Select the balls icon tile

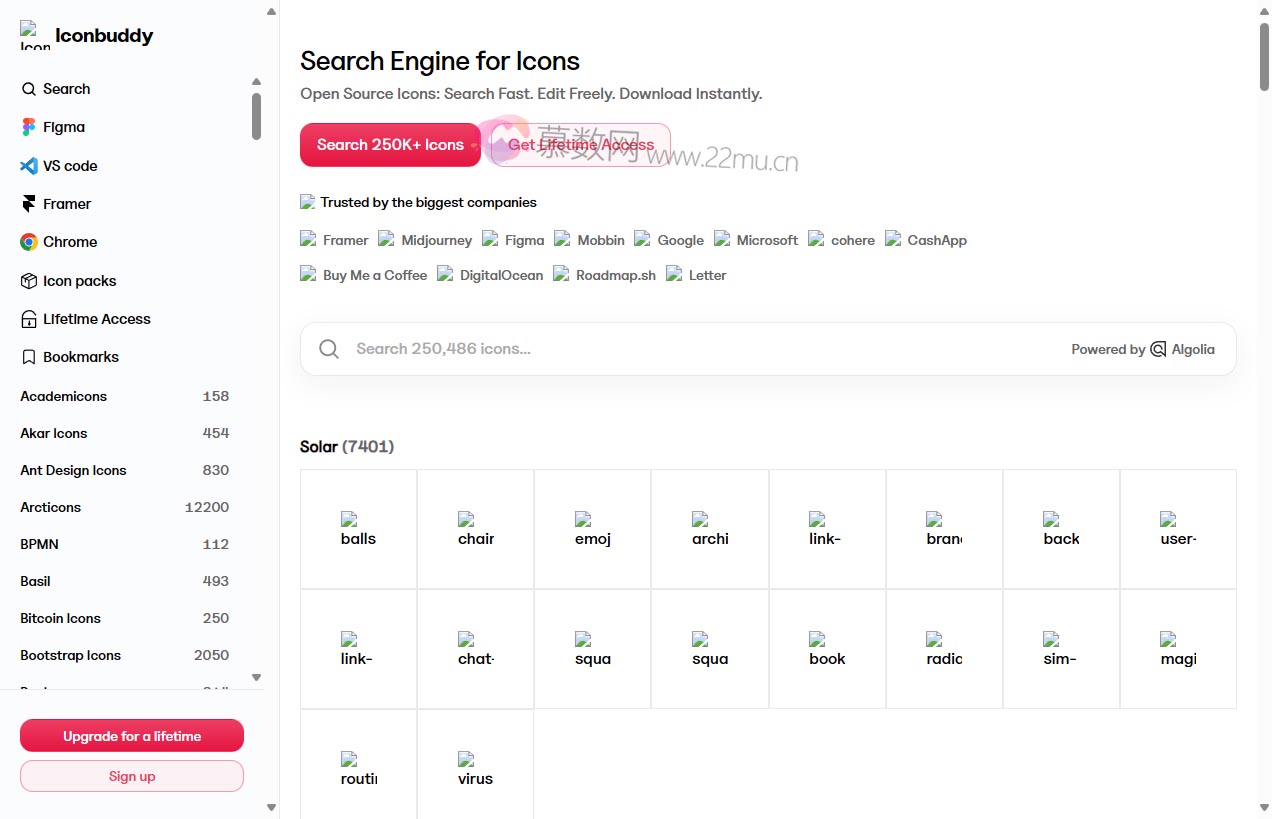click(358, 529)
